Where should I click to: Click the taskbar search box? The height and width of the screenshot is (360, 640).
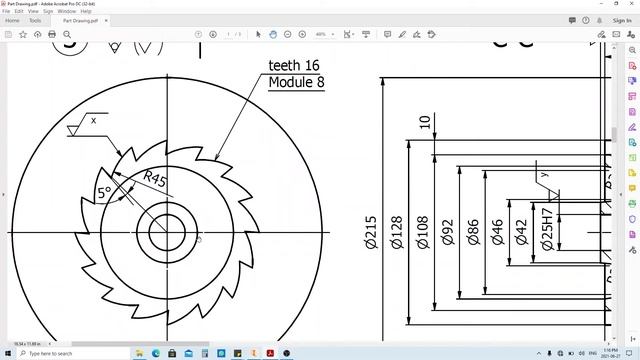(x=73, y=353)
